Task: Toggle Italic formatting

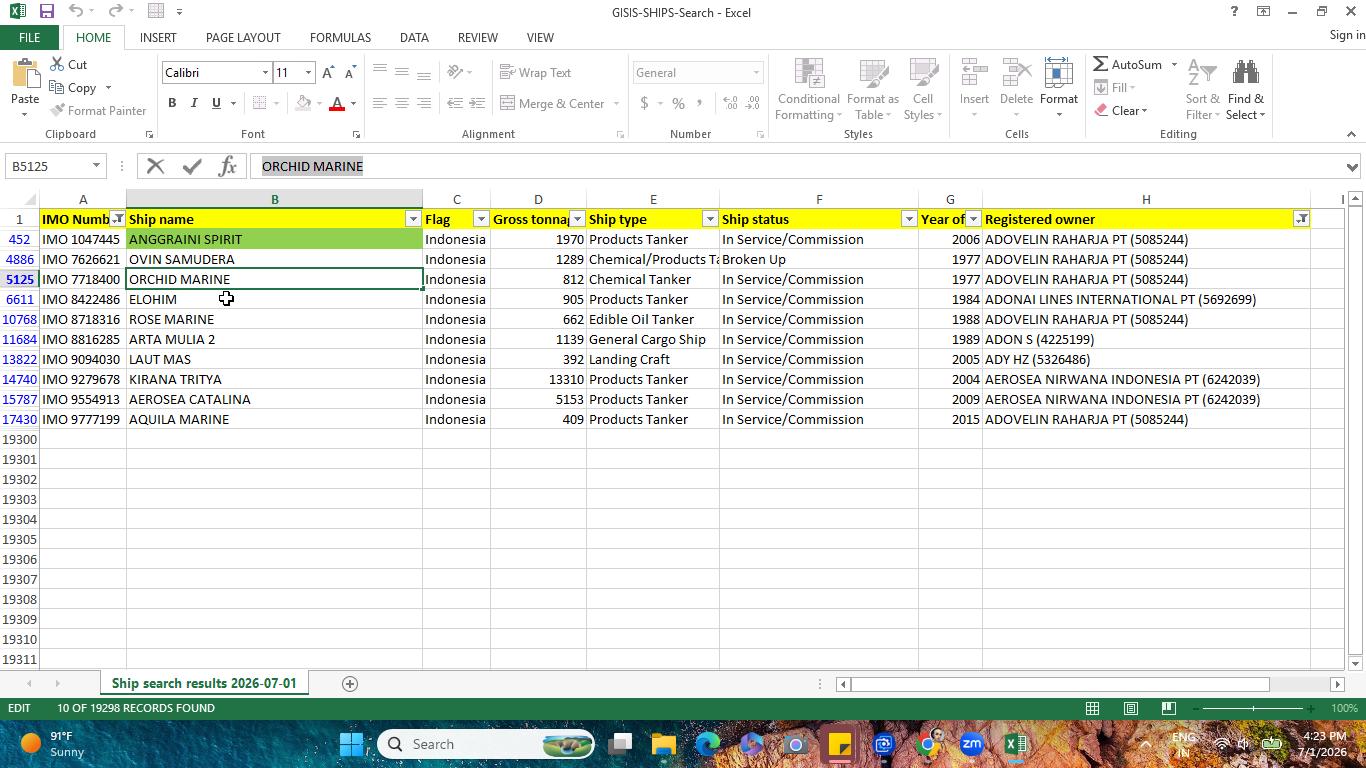Action: pos(194,103)
